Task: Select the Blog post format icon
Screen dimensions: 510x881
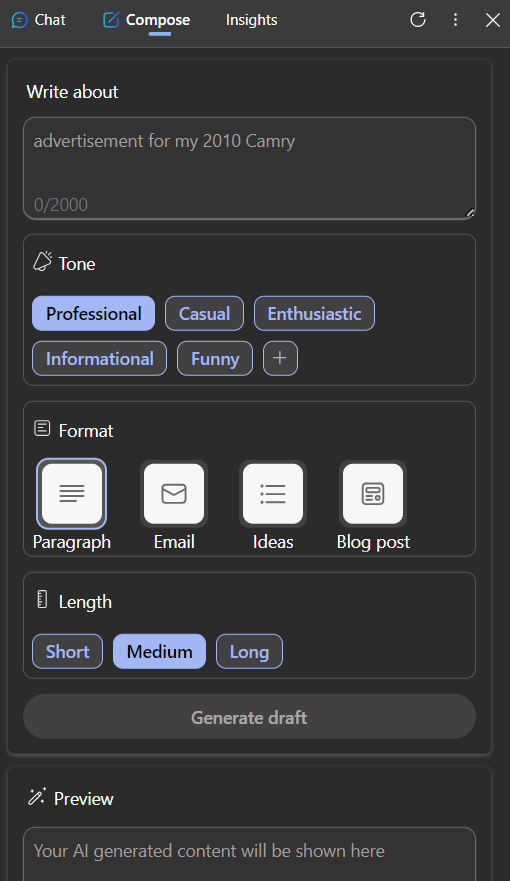Action: 373,494
